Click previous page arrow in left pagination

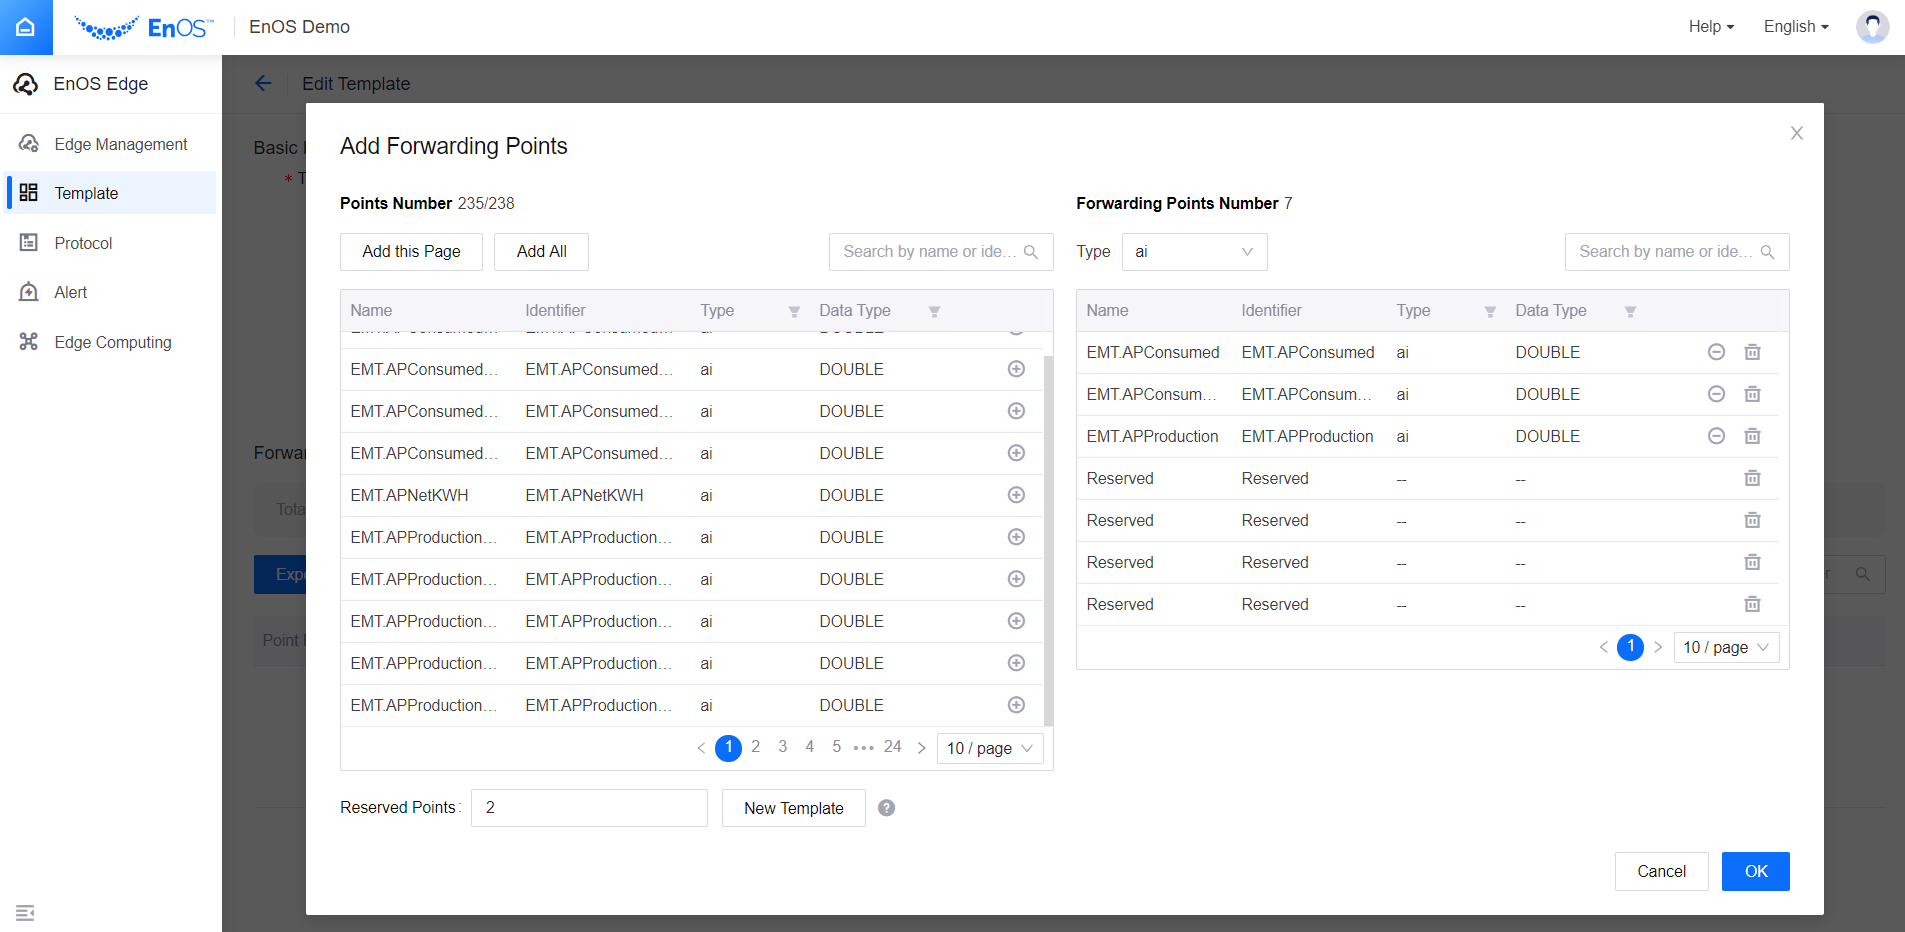tap(701, 748)
